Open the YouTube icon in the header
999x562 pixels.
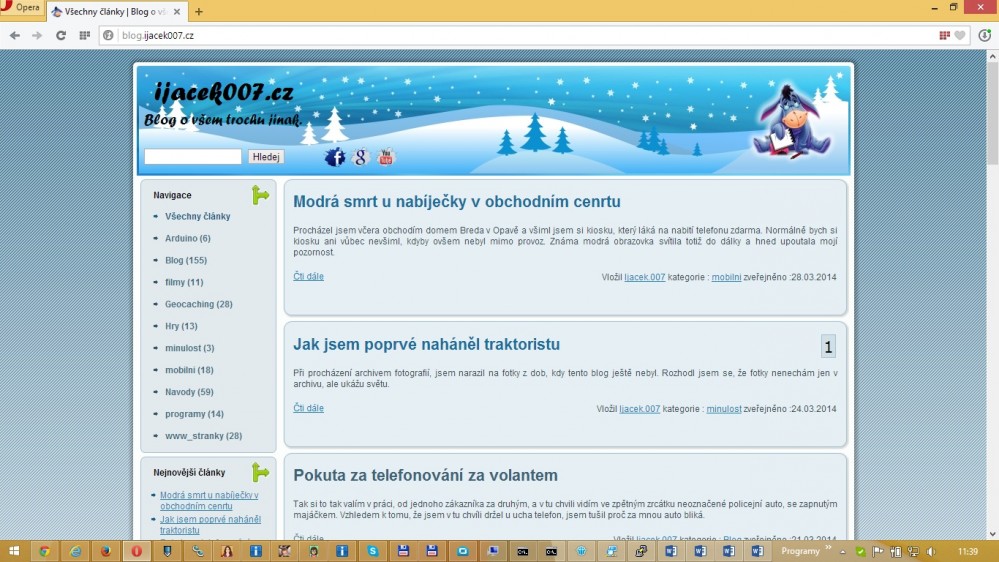(x=386, y=157)
